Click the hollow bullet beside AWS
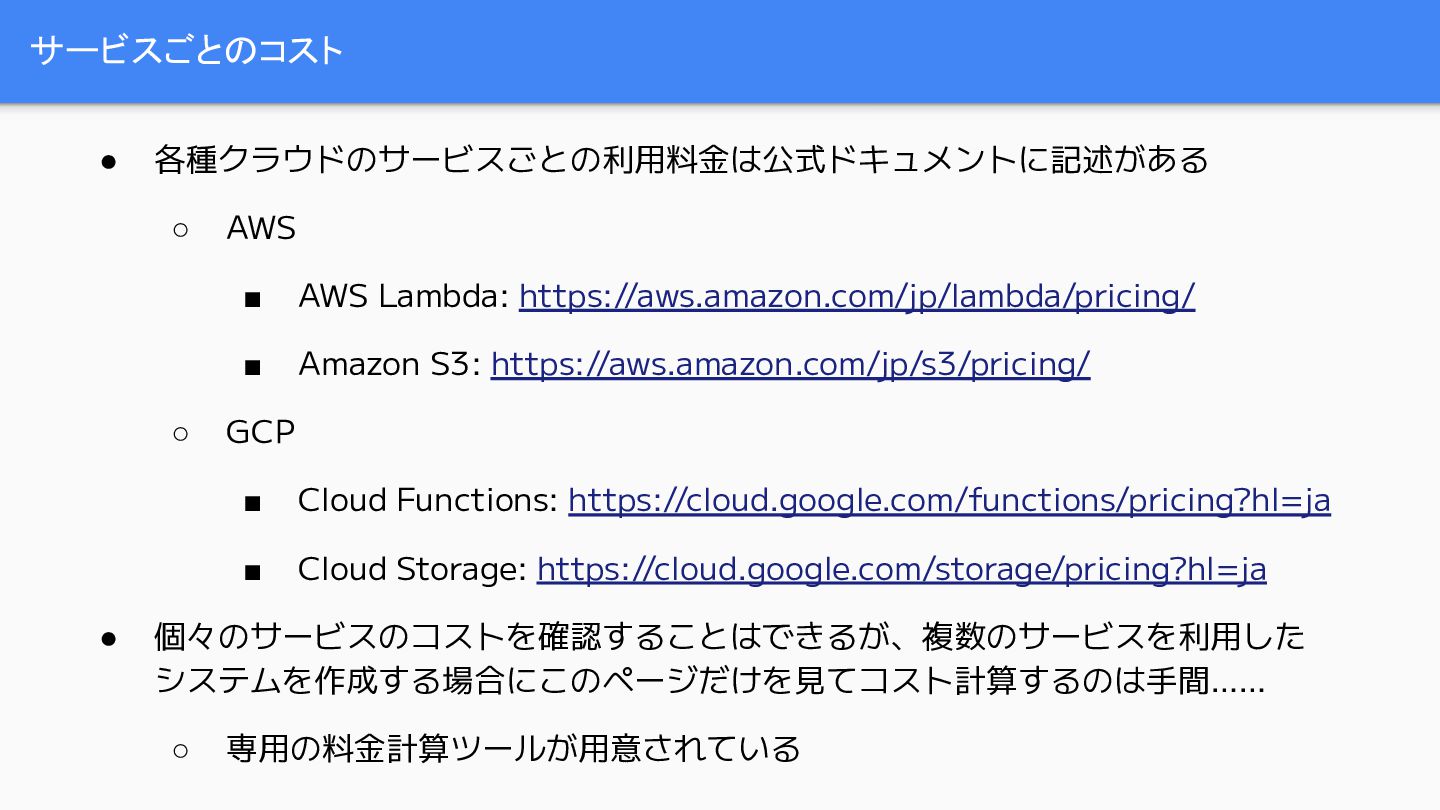Viewport: 1440px width, 810px height. tap(181, 229)
